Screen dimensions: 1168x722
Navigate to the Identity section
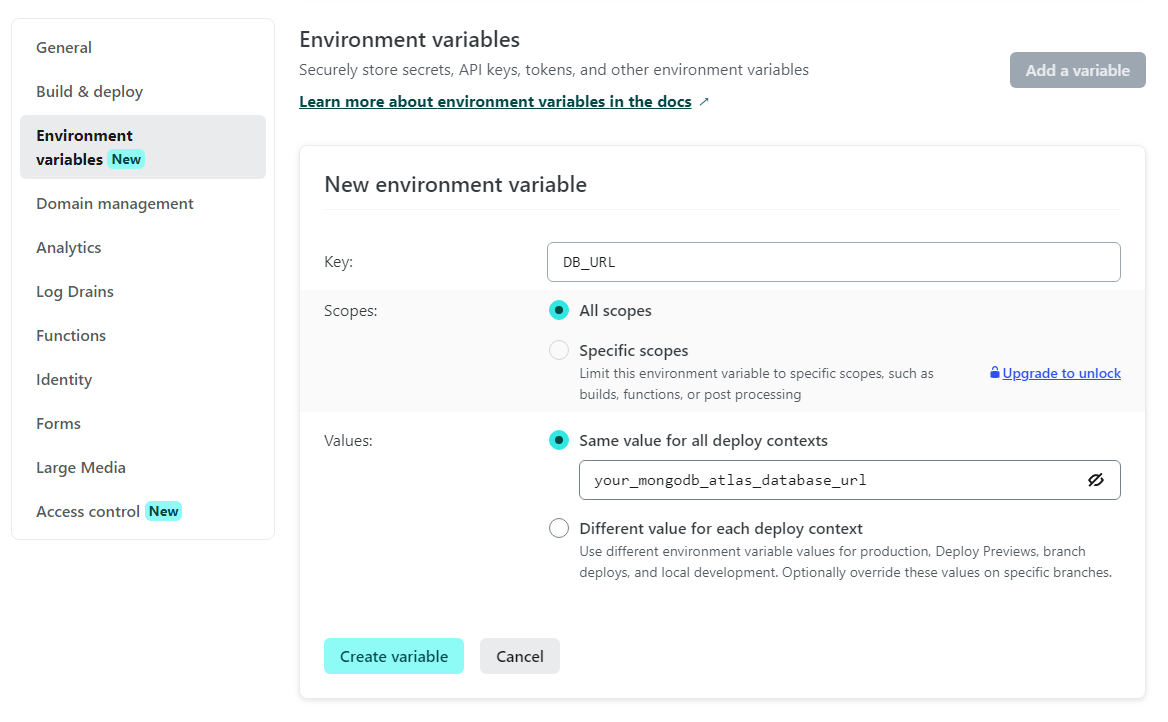pos(63,379)
